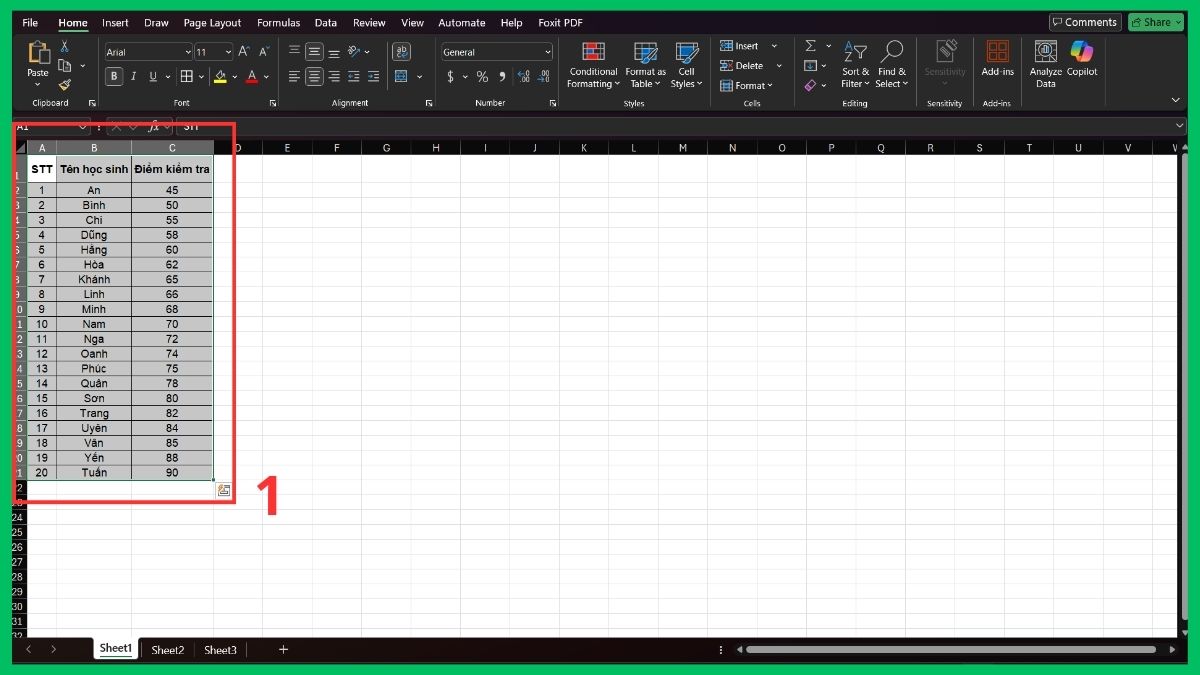Open the font size dropdown
The width and height of the screenshot is (1200, 675).
click(x=227, y=51)
